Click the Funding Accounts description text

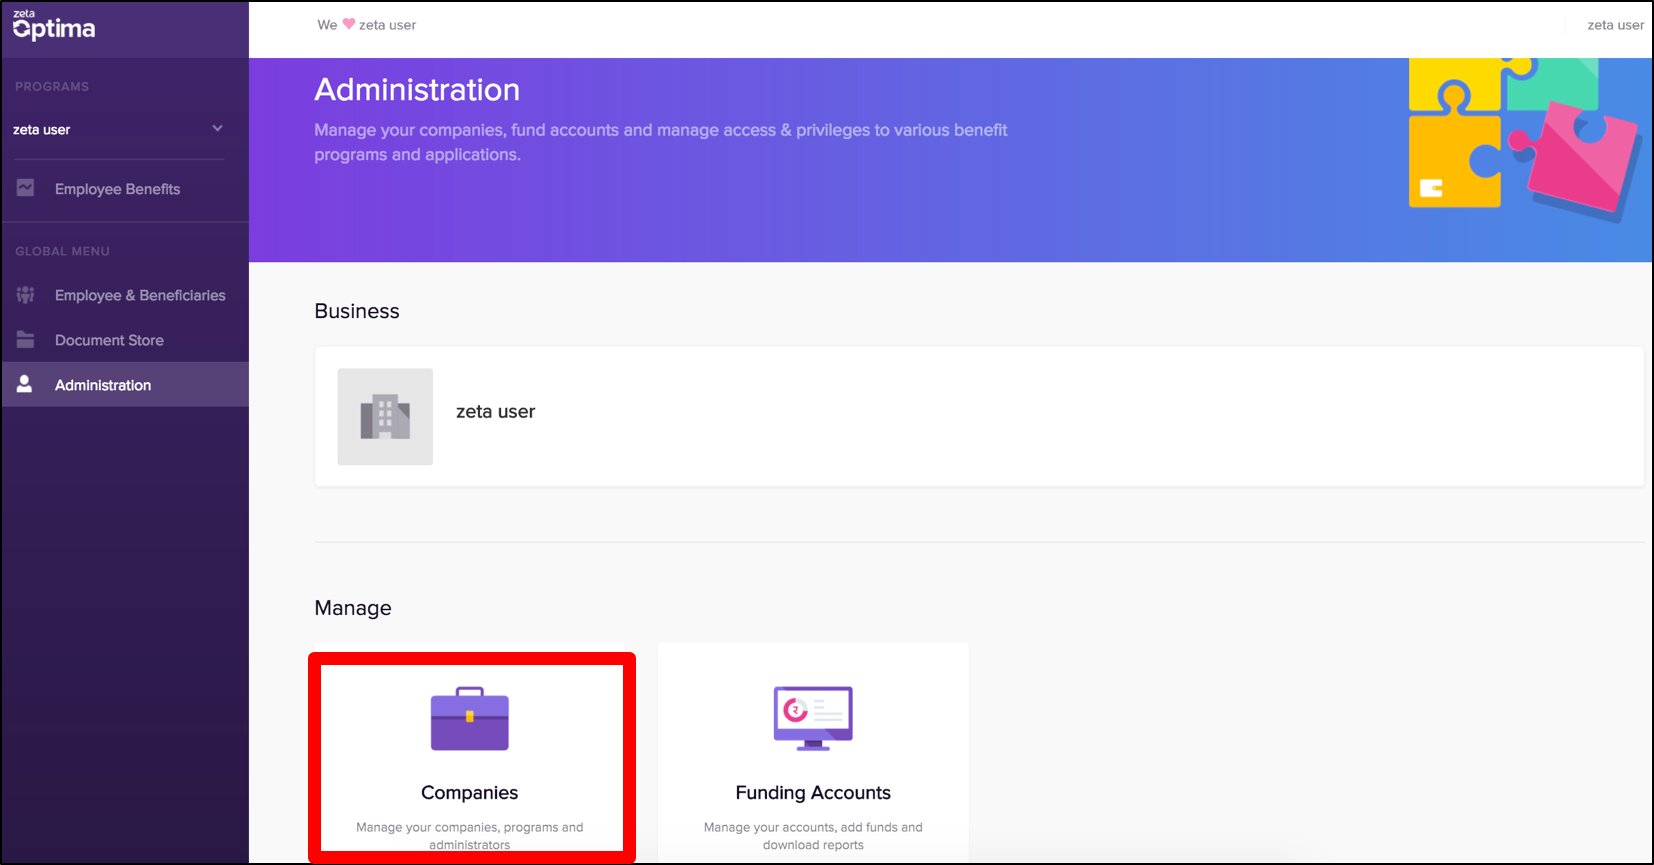tap(813, 836)
